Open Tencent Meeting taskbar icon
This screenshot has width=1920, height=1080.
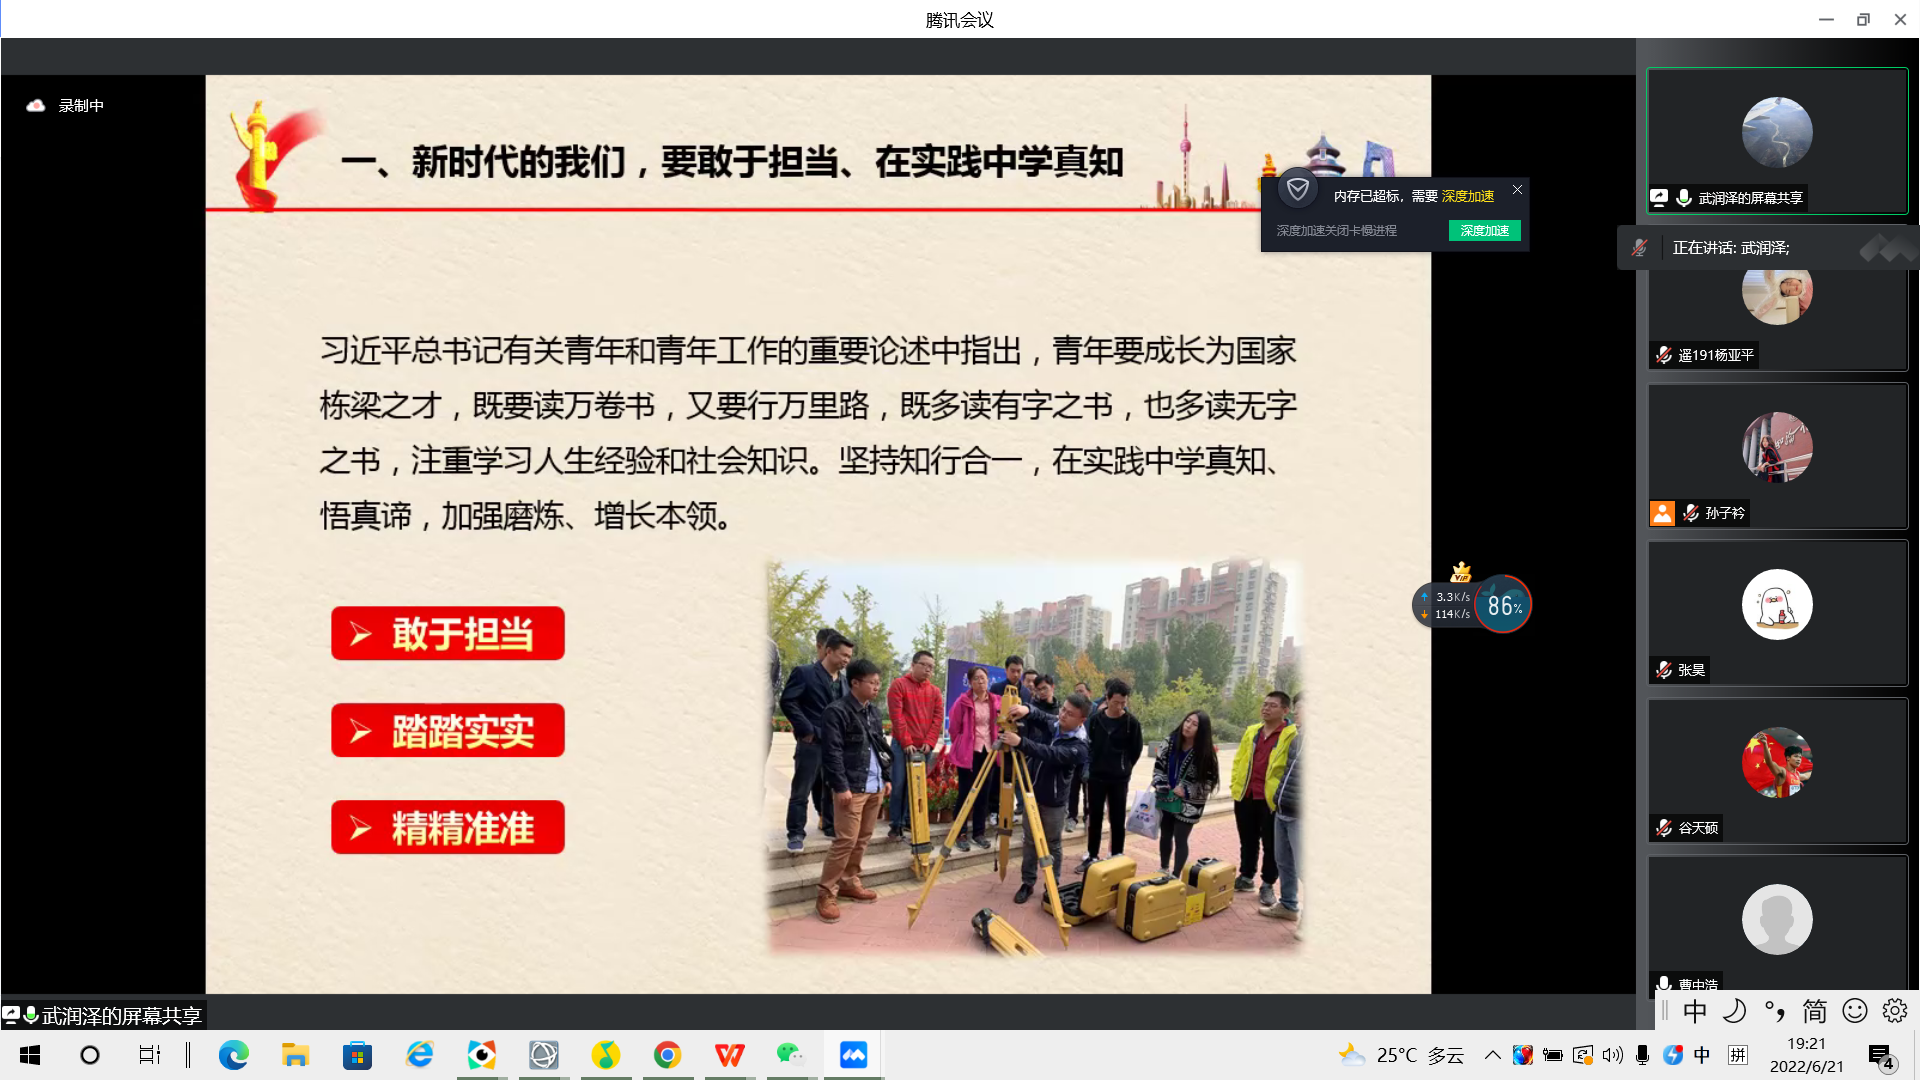[853, 1055]
